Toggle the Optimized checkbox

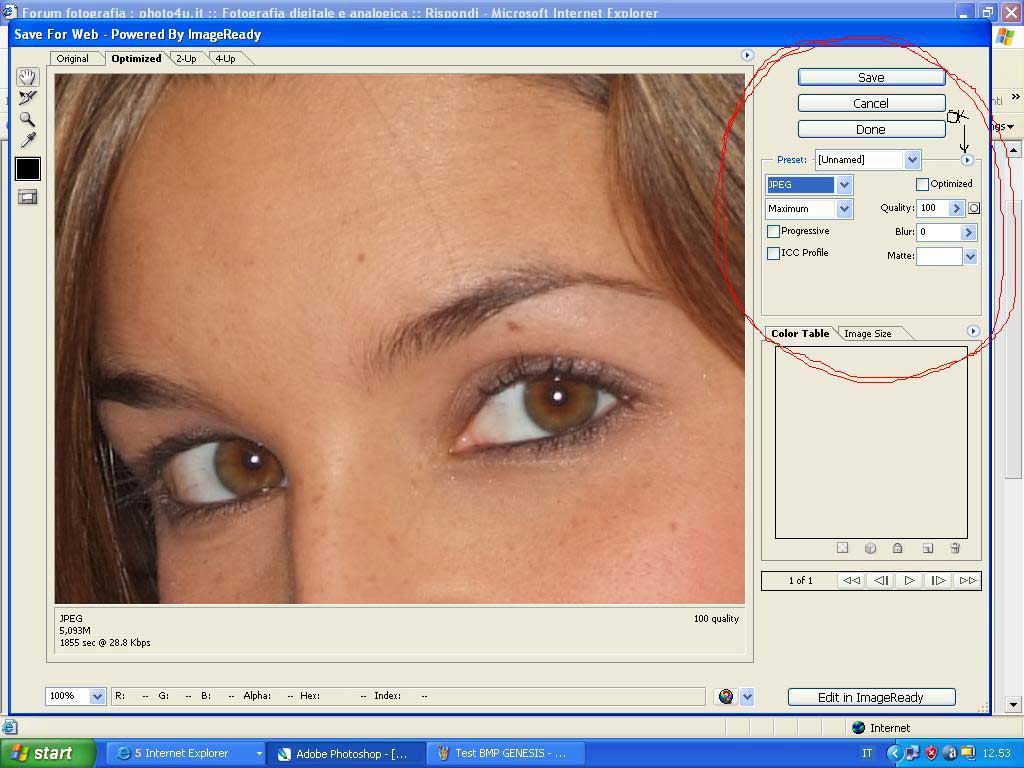(x=922, y=184)
